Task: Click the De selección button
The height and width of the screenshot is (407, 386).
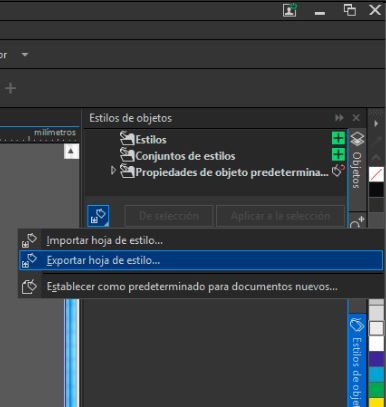Action: (169, 216)
